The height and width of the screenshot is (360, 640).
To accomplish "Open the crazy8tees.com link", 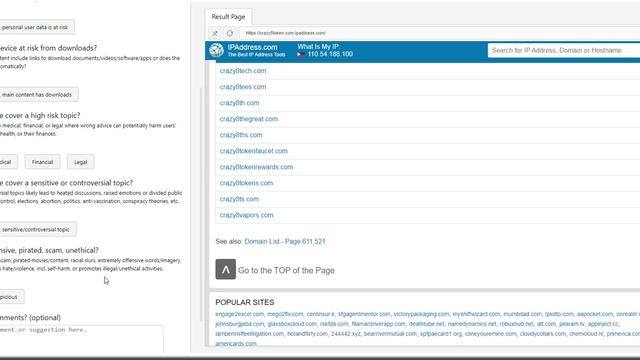I will pyautogui.click(x=243, y=87).
